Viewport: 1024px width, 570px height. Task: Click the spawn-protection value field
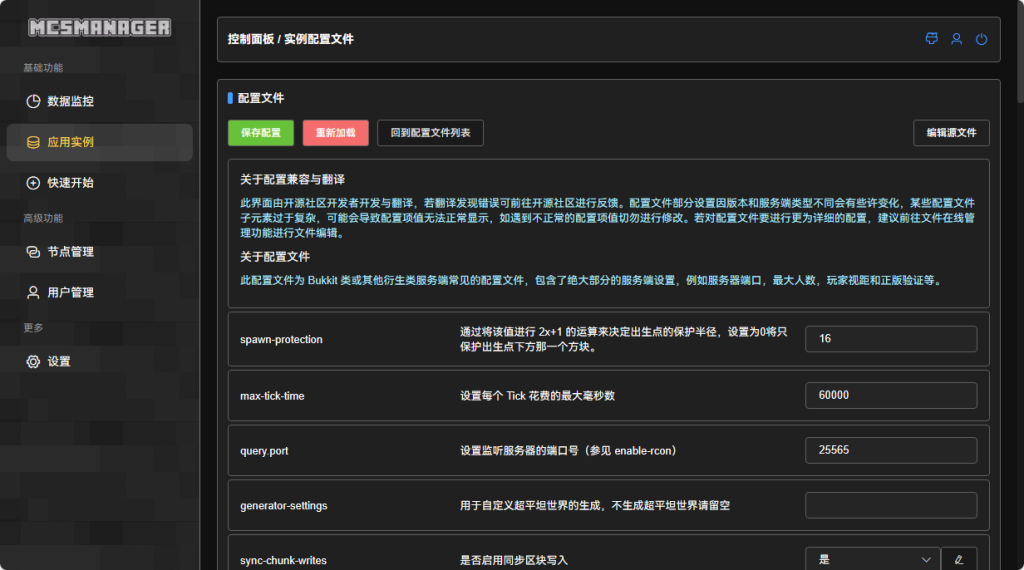tap(891, 339)
